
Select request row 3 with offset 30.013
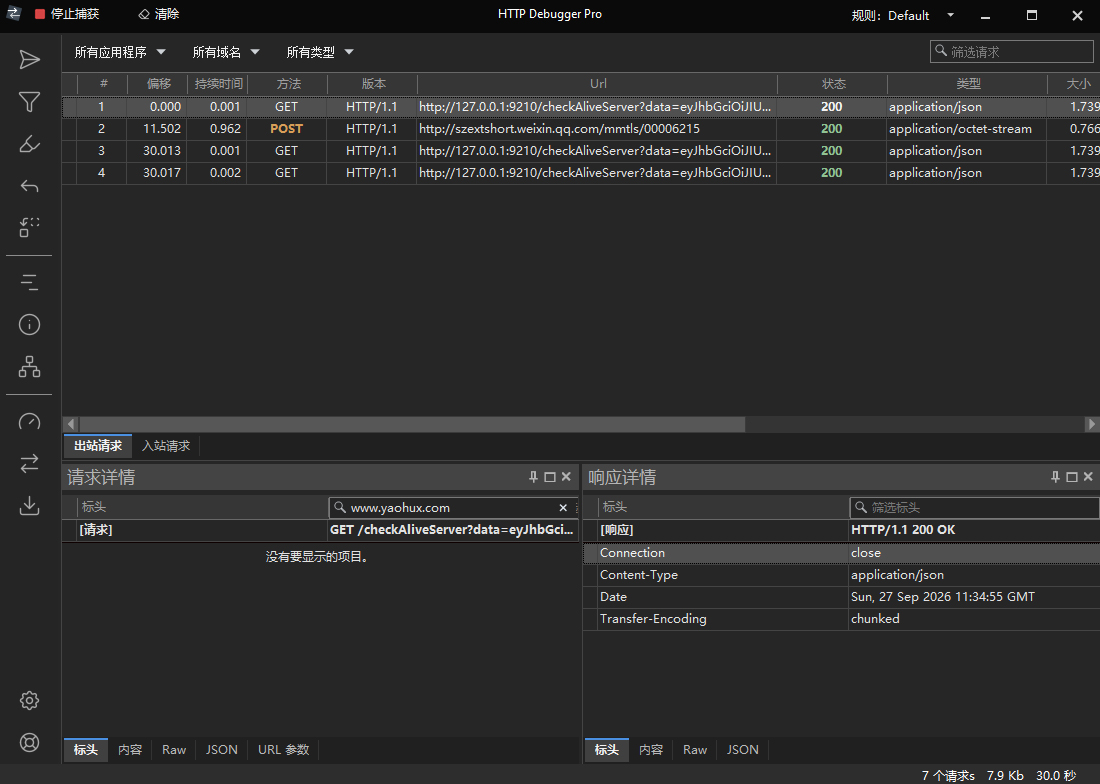pyautogui.click(x=581, y=151)
